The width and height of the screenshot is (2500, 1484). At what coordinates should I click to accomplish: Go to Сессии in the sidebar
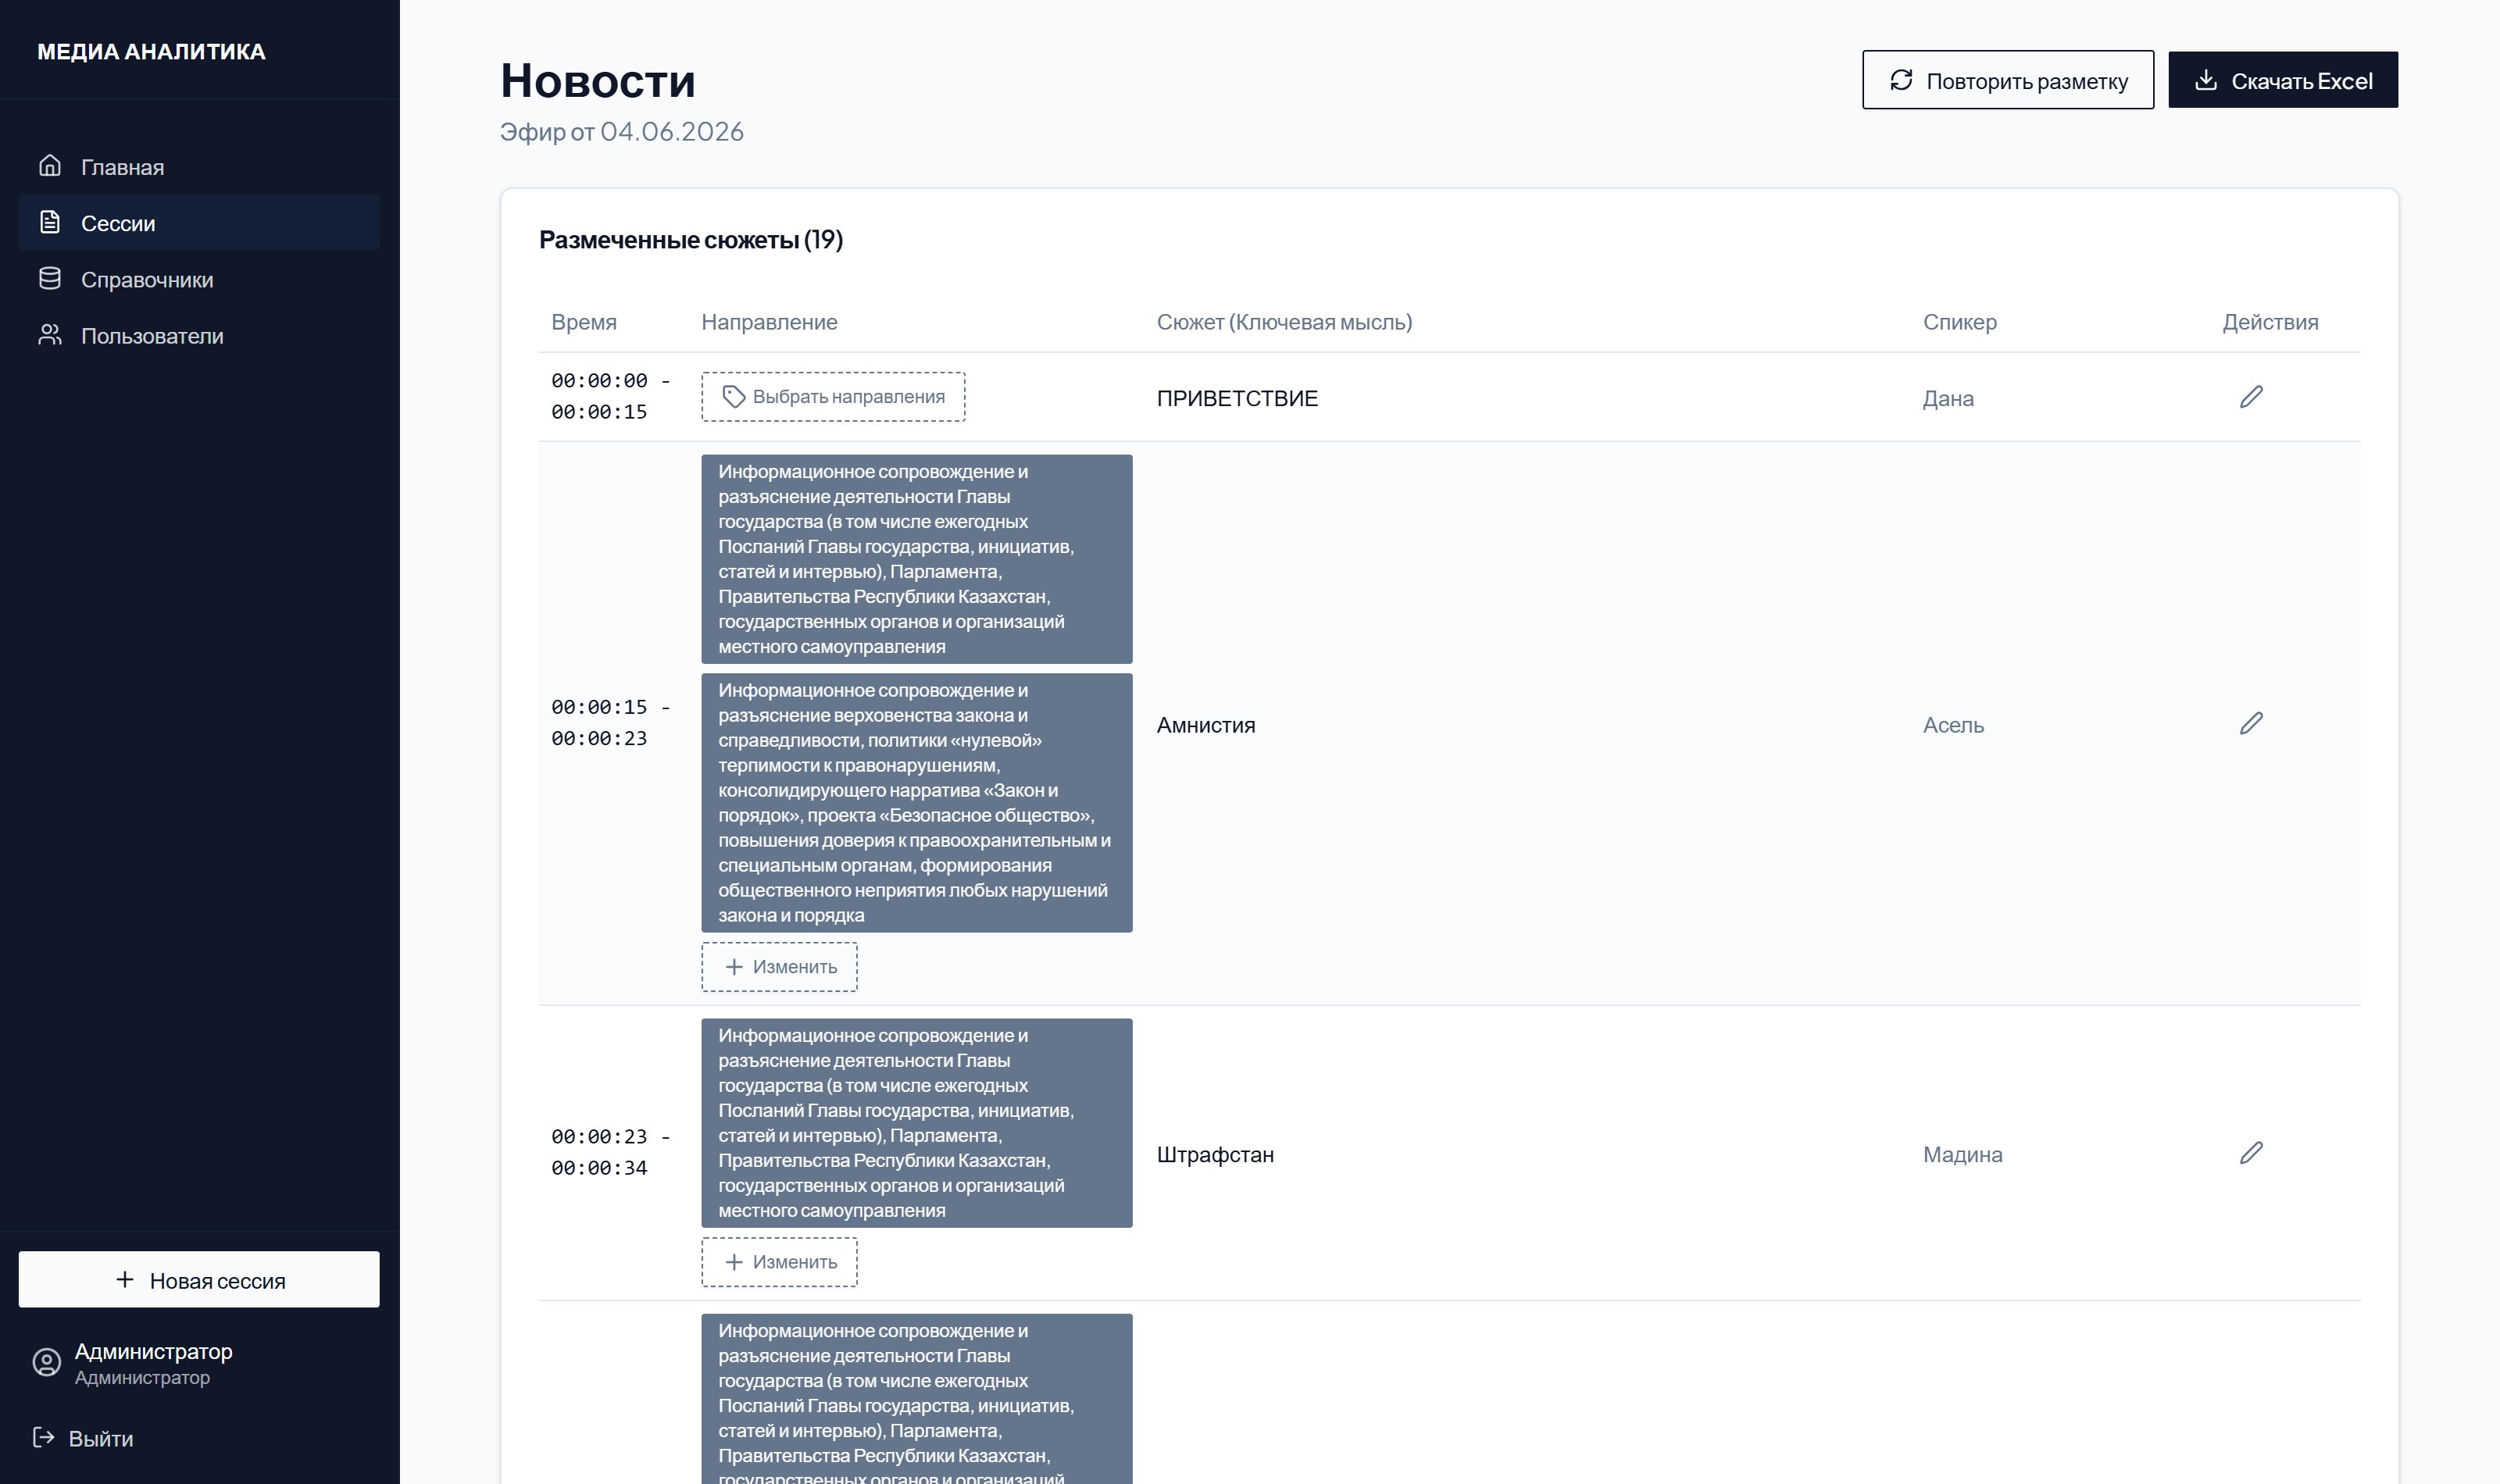click(199, 222)
